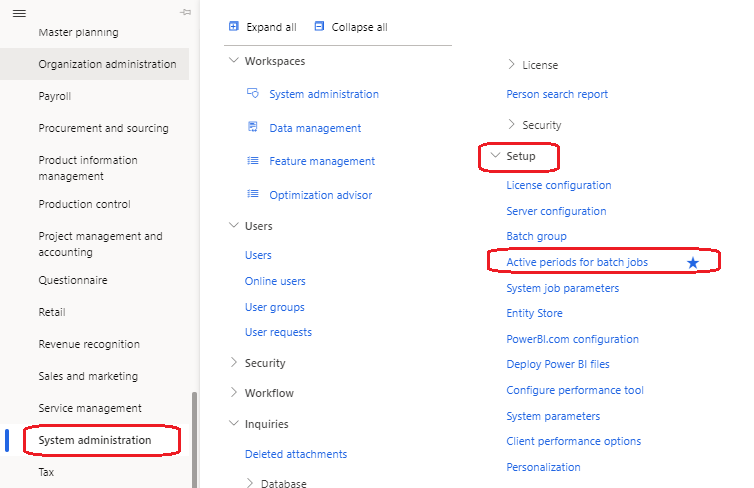Expand the Workflow group
The image size is (754, 488).
pos(234,393)
